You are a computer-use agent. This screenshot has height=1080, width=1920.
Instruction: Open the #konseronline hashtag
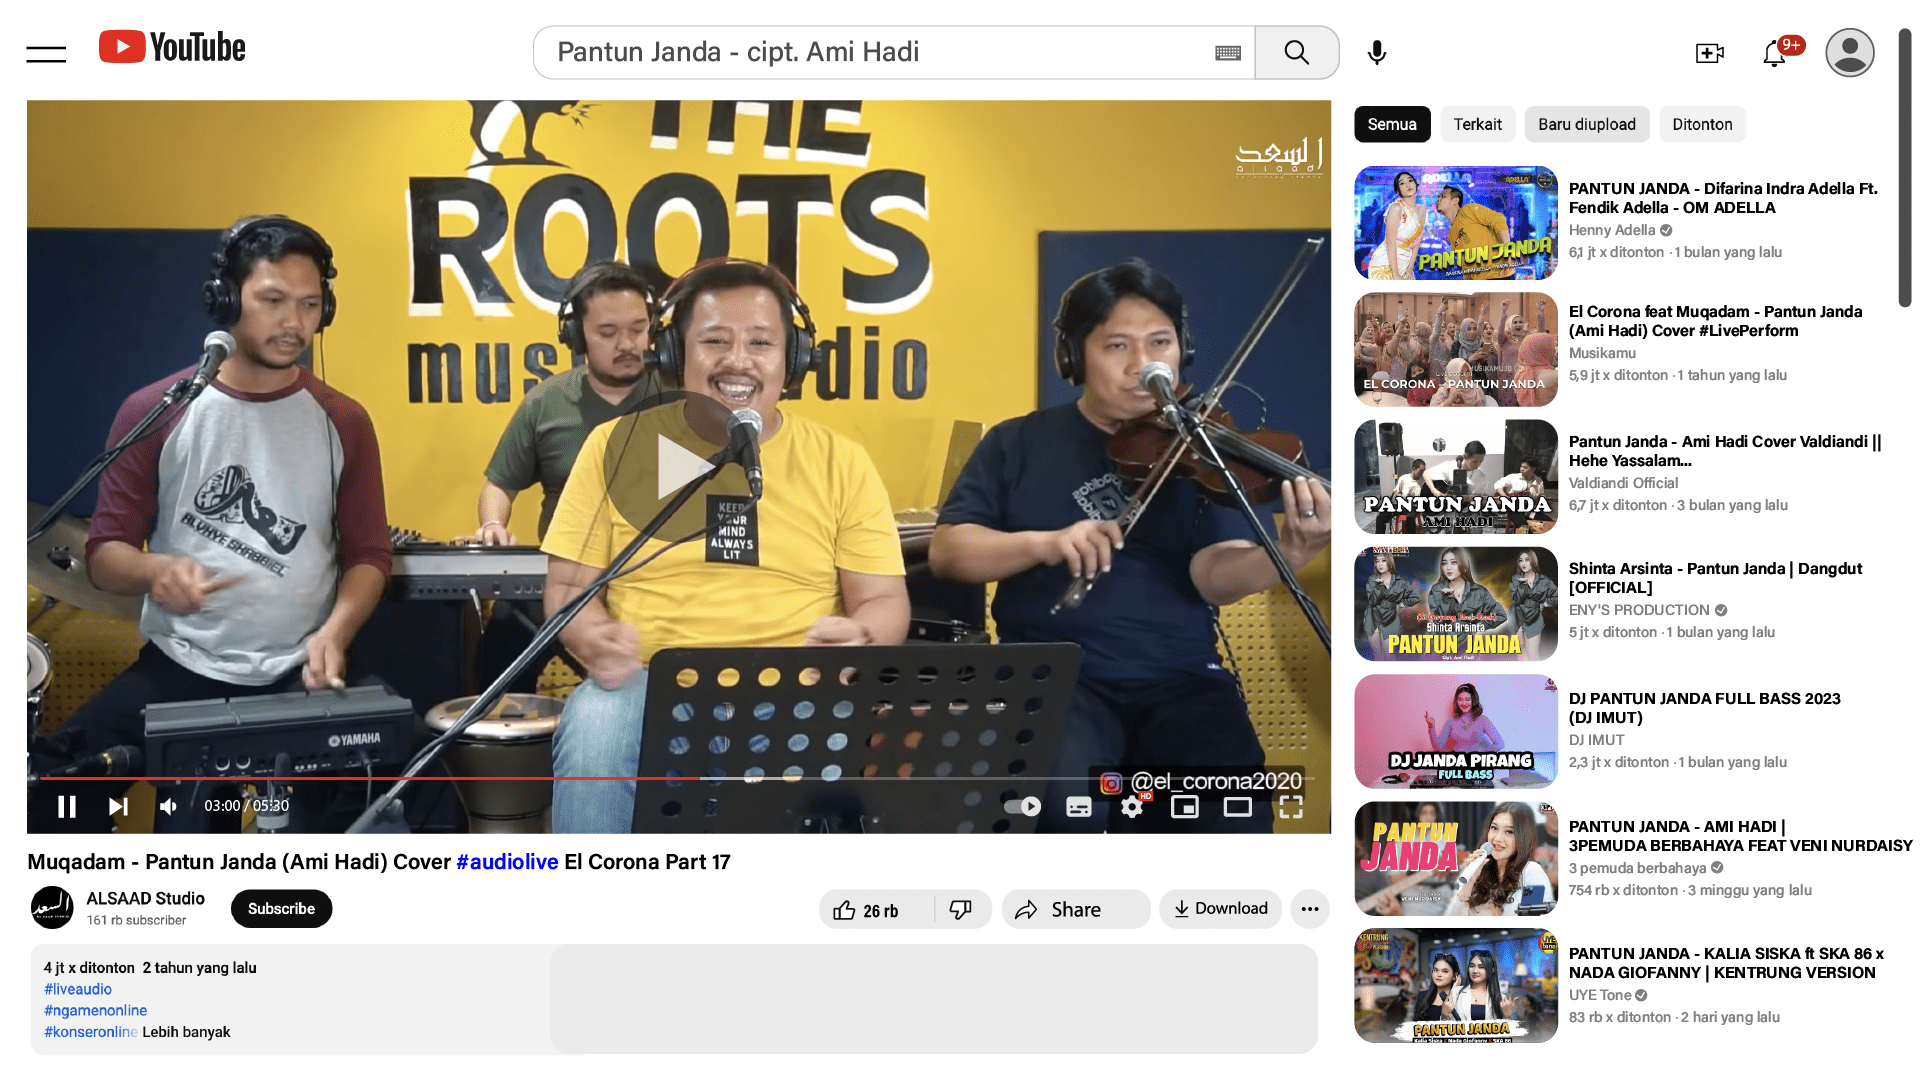click(x=90, y=1032)
